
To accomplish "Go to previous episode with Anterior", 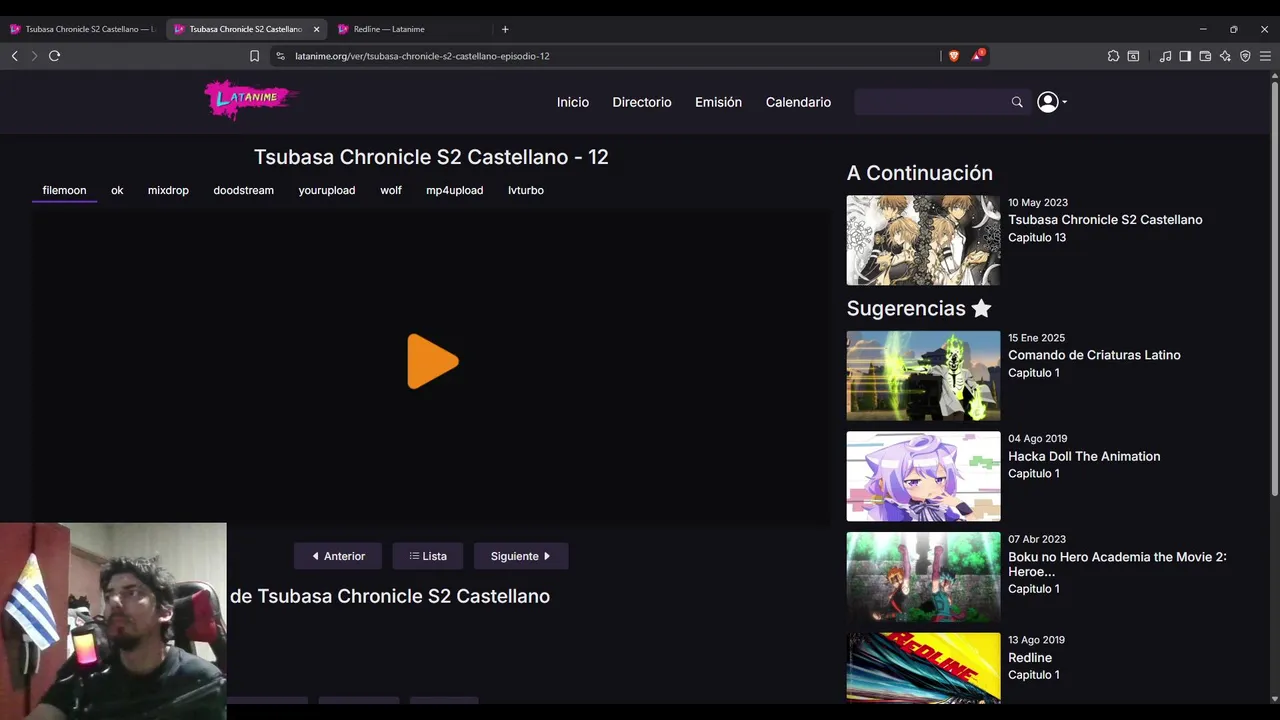I will 338,556.
